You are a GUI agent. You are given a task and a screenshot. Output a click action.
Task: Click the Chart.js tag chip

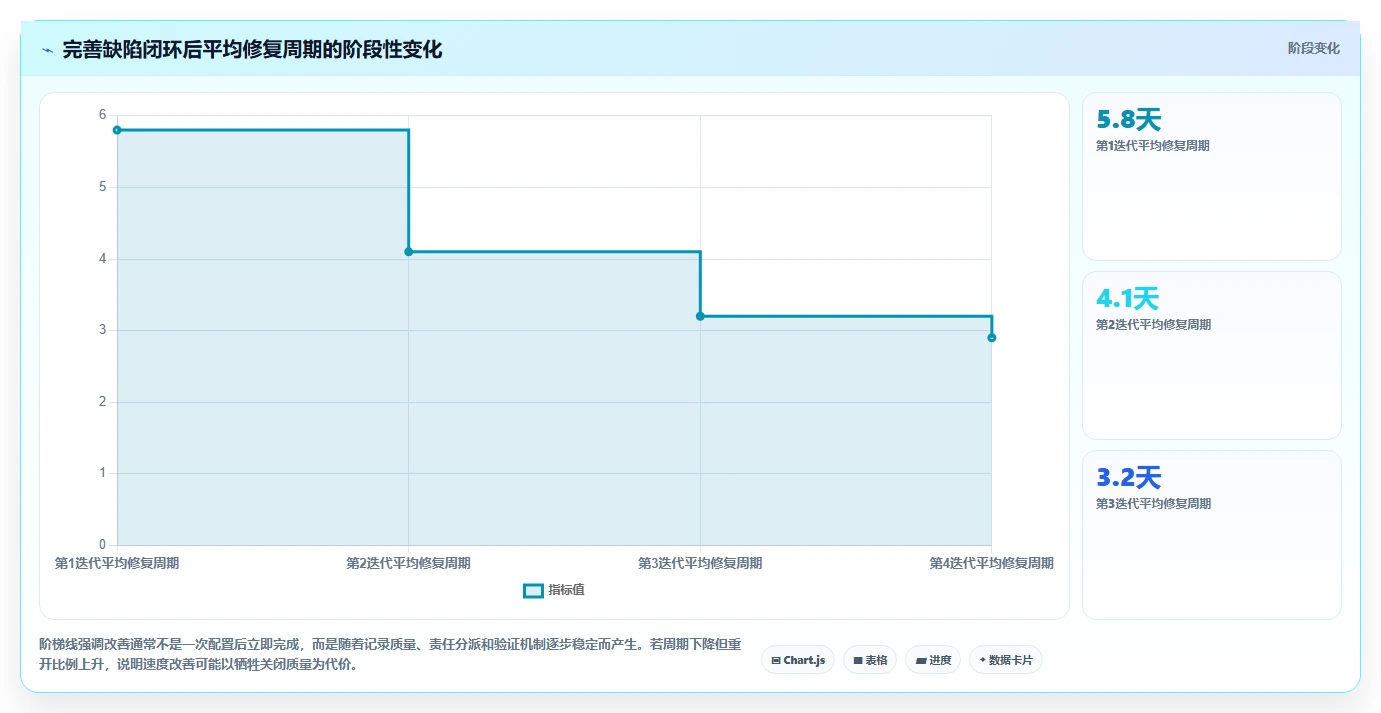798,660
